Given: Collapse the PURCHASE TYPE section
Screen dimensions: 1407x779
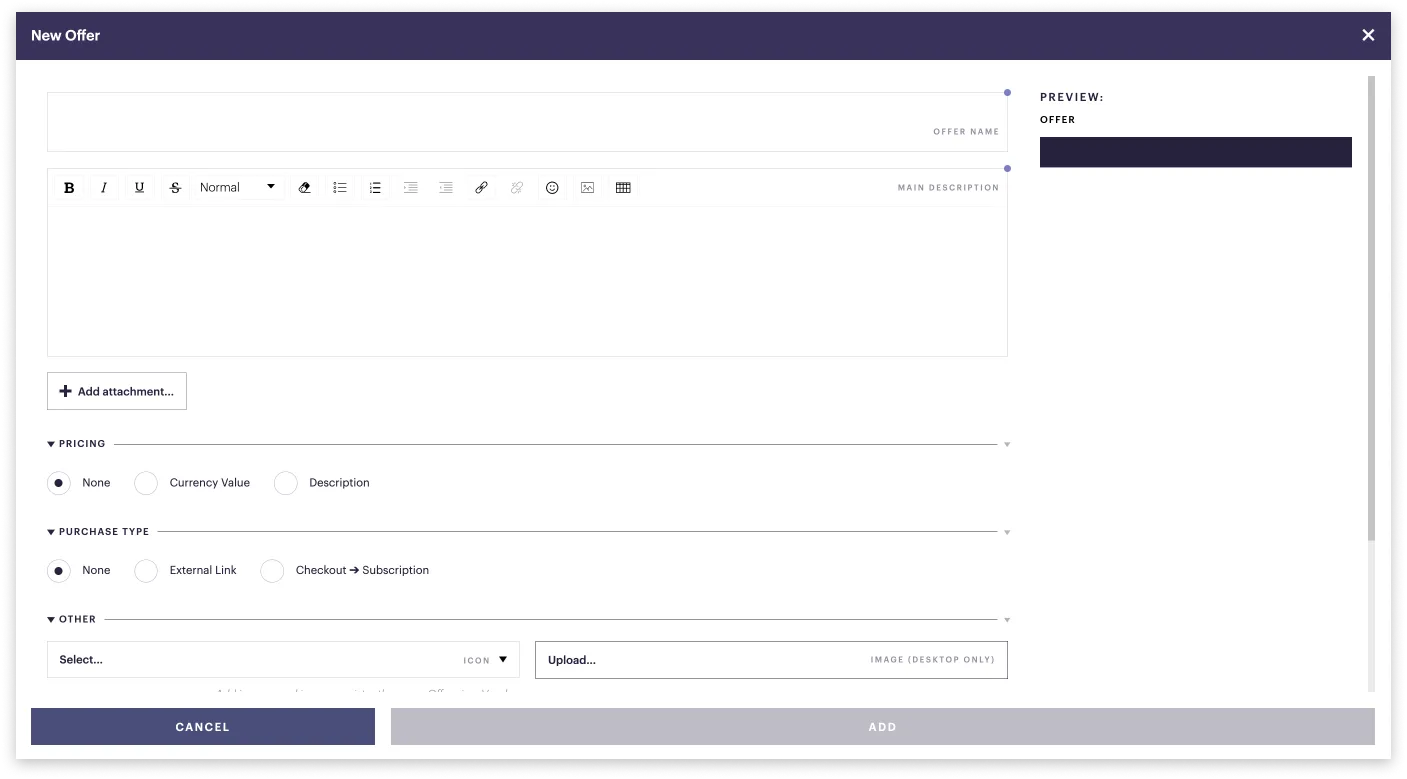Looking at the screenshot, I should tap(51, 532).
